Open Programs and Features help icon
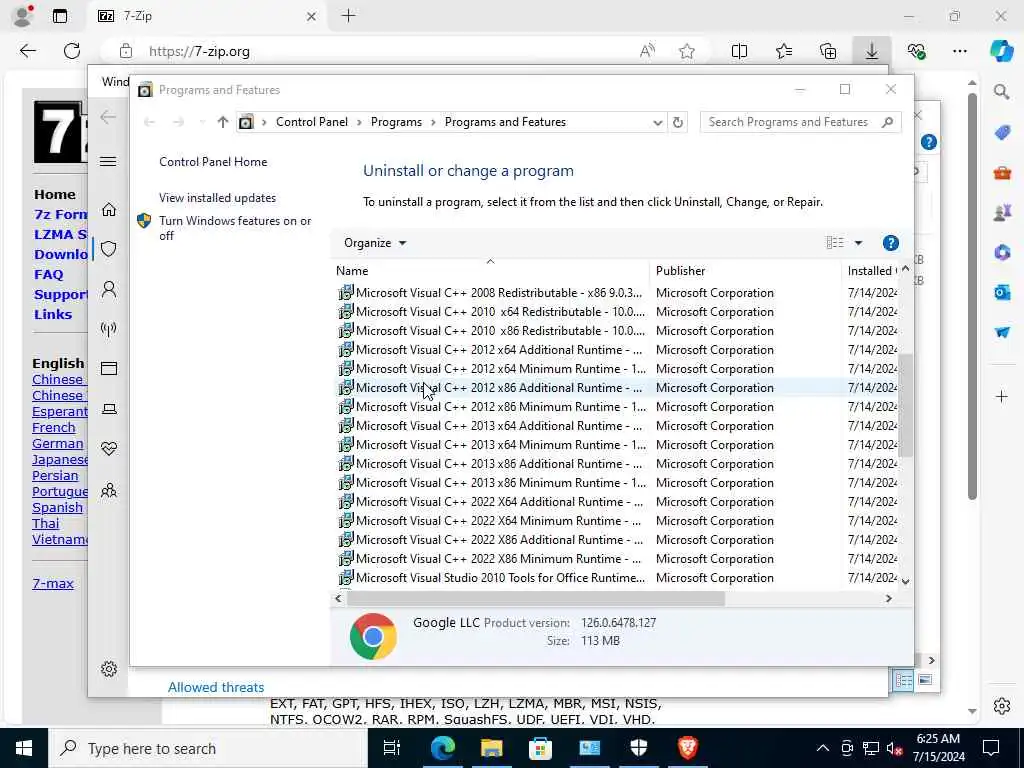This screenshot has width=1024, height=768. (x=890, y=243)
